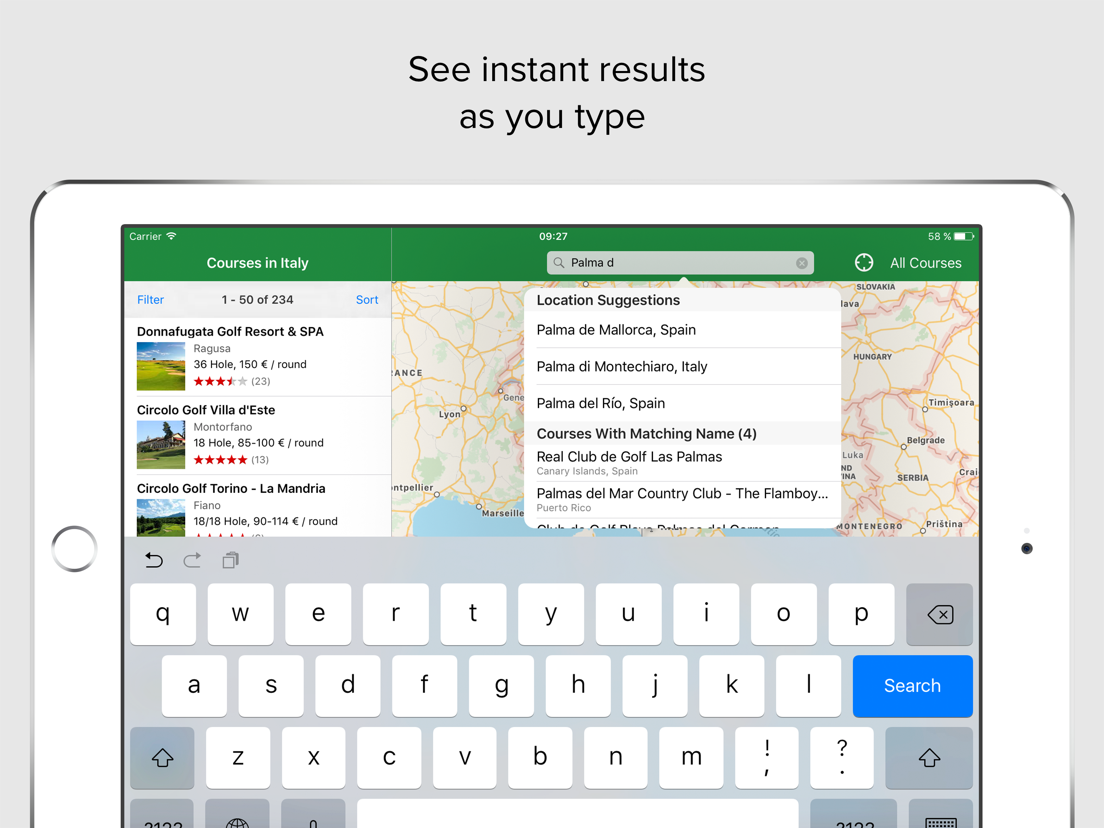Tap the Belgrade marker on map
The height and width of the screenshot is (828, 1104).
click(904, 446)
